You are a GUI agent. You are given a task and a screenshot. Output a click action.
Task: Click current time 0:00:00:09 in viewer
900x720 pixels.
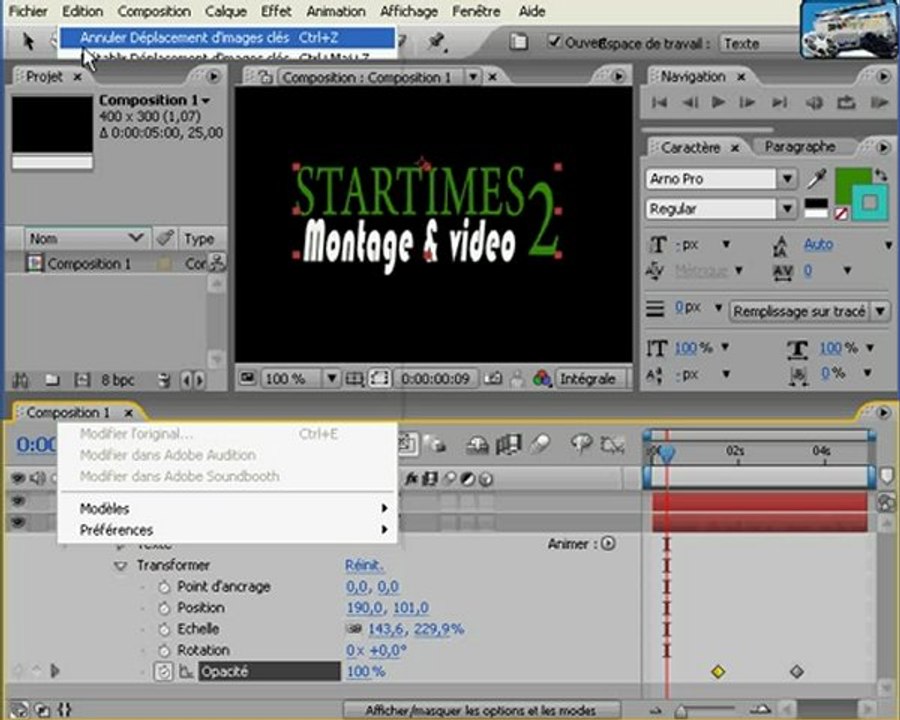[435, 379]
